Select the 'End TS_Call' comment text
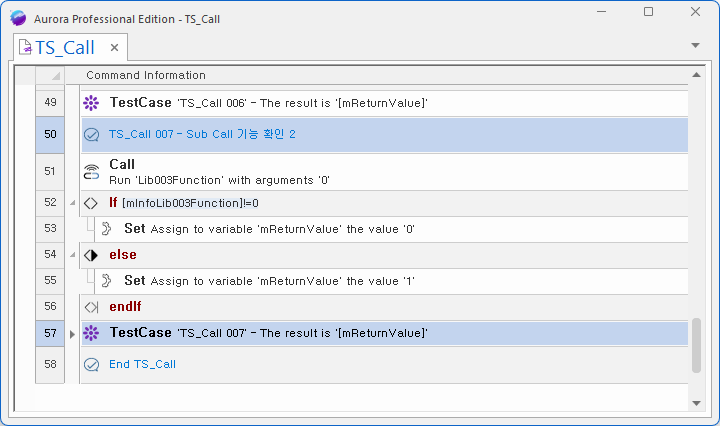 (x=142, y=364)
